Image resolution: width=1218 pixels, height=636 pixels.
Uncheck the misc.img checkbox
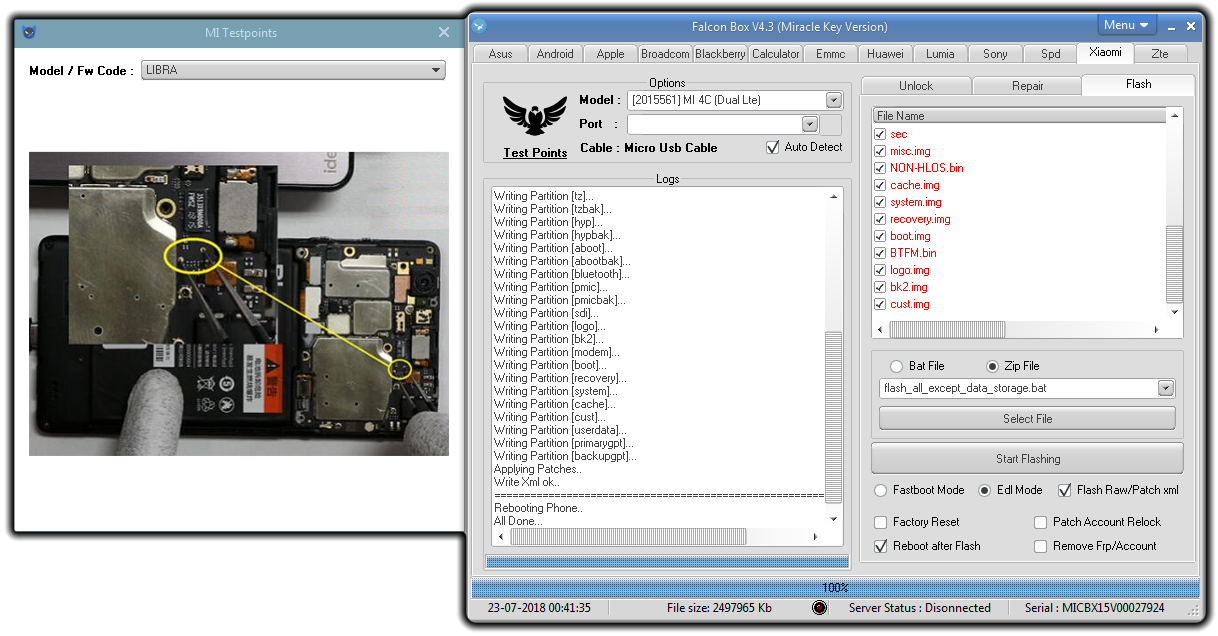click(x=880, y=151)
